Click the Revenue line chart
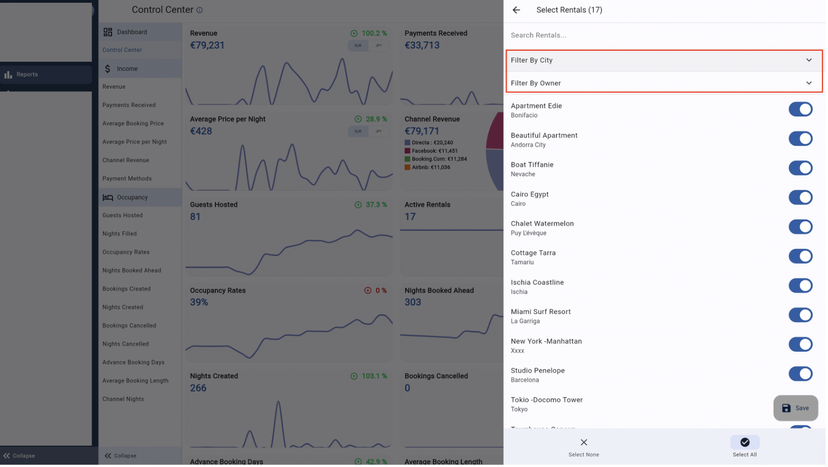The image size is (828, 467). point(290,81)
